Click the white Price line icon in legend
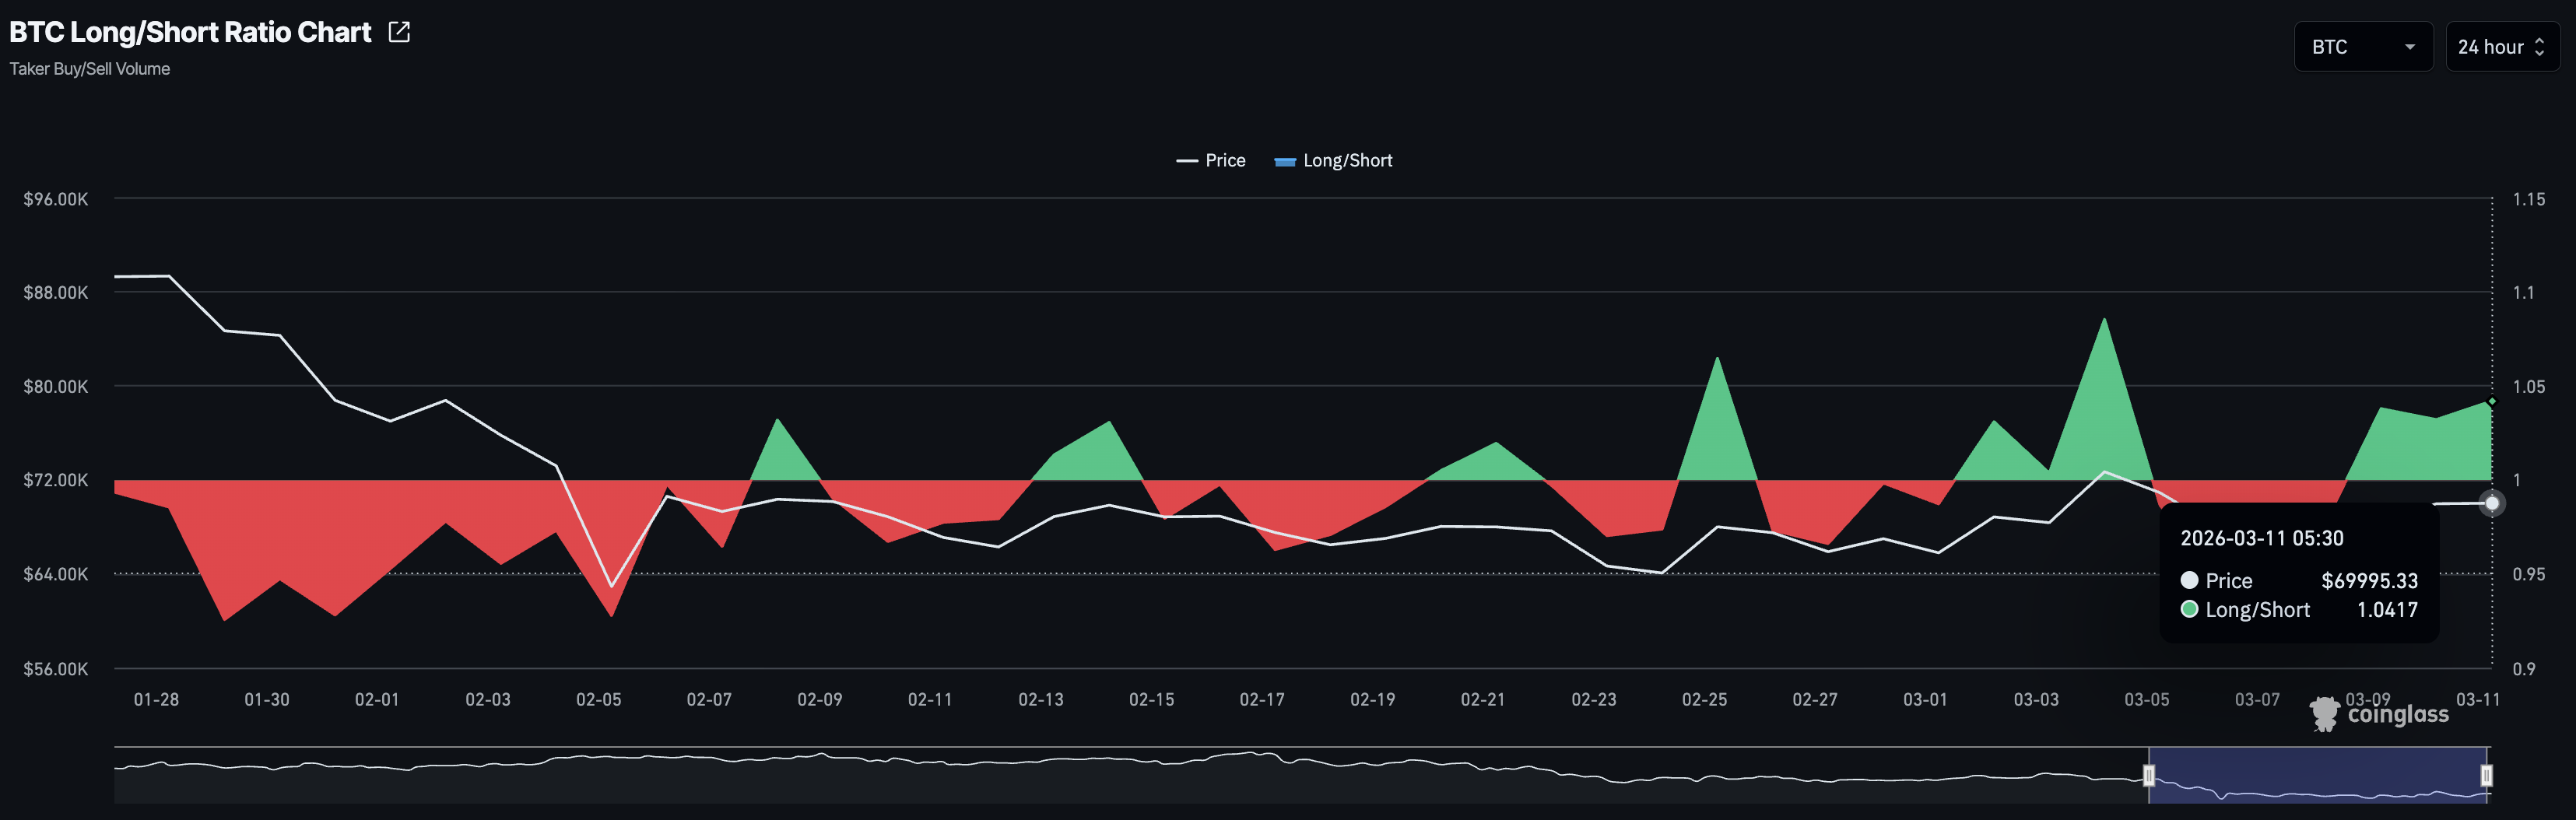The width and height of the screenshot is (2576, 820). coord(1186,161)
